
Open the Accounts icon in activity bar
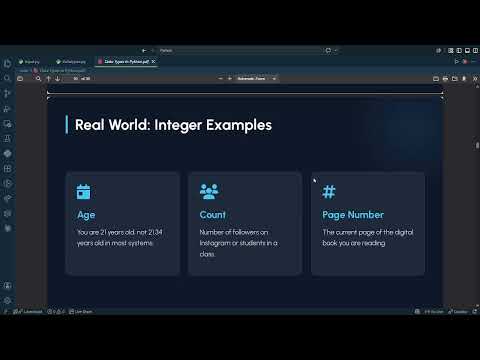point(7,286)
